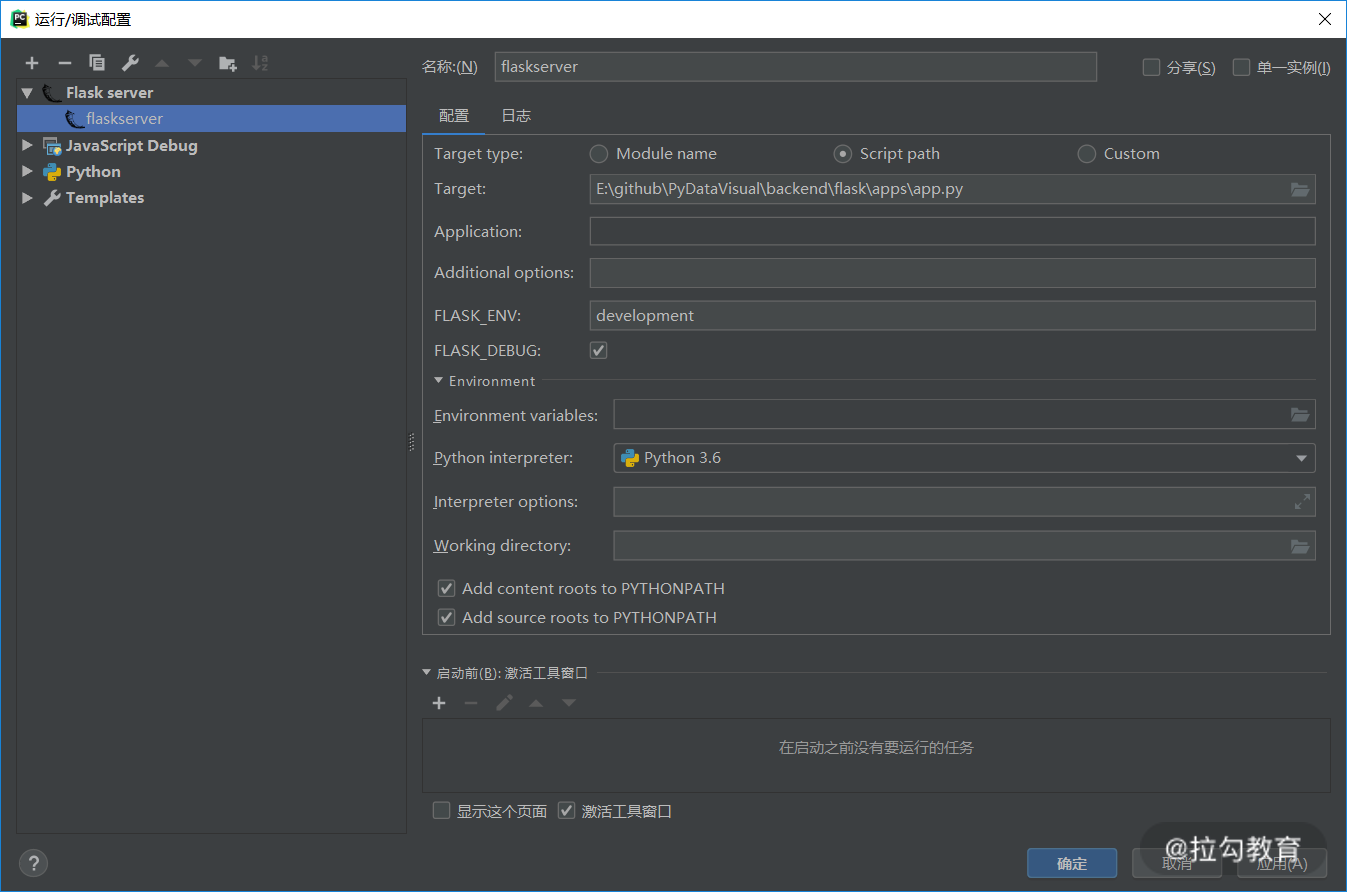Click the Add New Configuration plus icon
The width and height of the screenshot is (1347, 892).
32,63
